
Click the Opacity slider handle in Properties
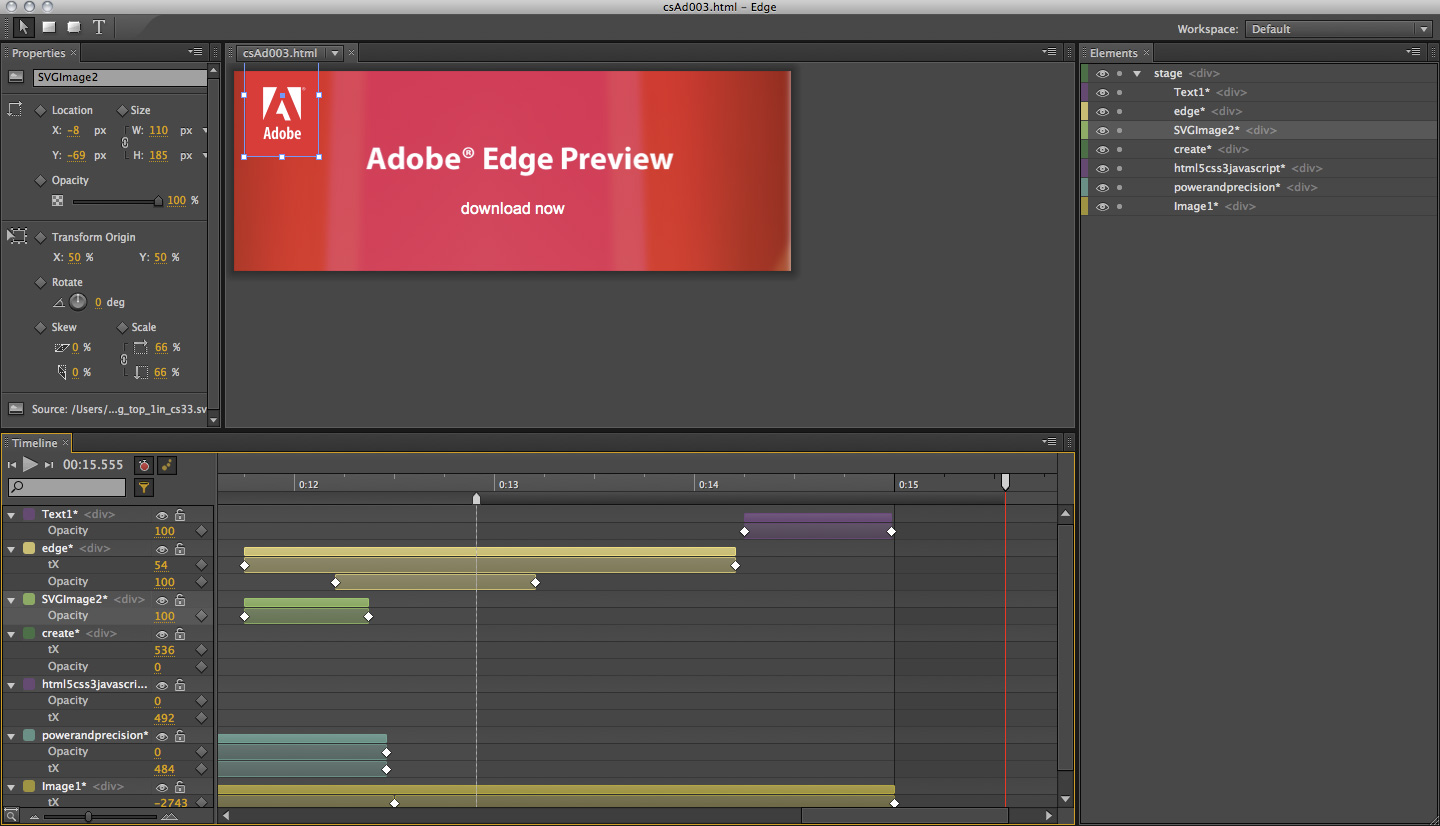pos(158,201)
